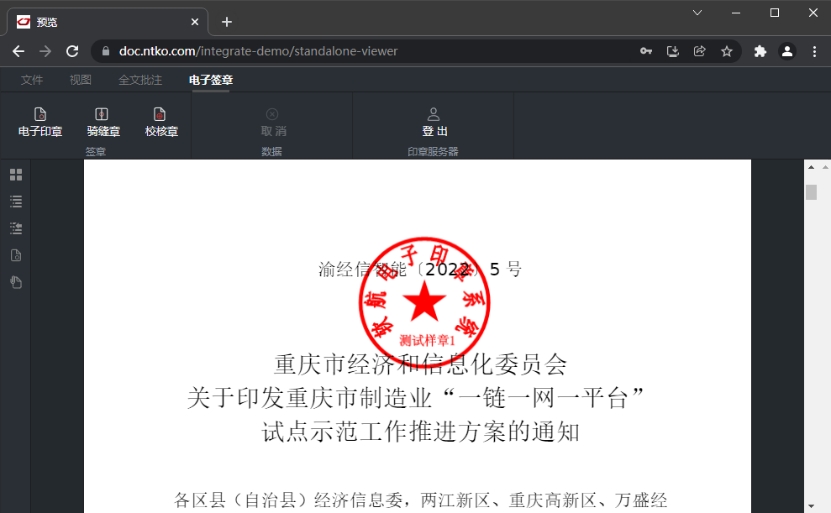Share this page icon

(700, 51)
